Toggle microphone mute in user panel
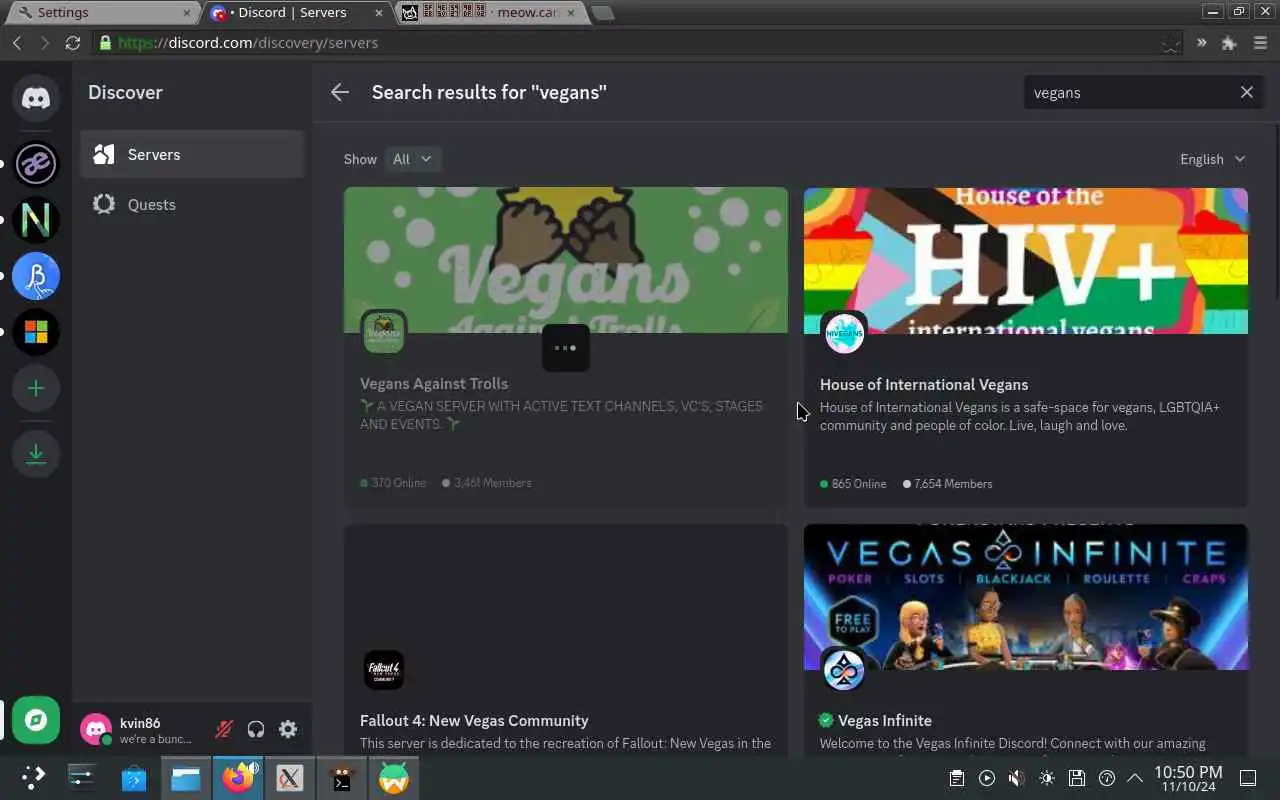The image size is (1280, 800). [224, 729]
